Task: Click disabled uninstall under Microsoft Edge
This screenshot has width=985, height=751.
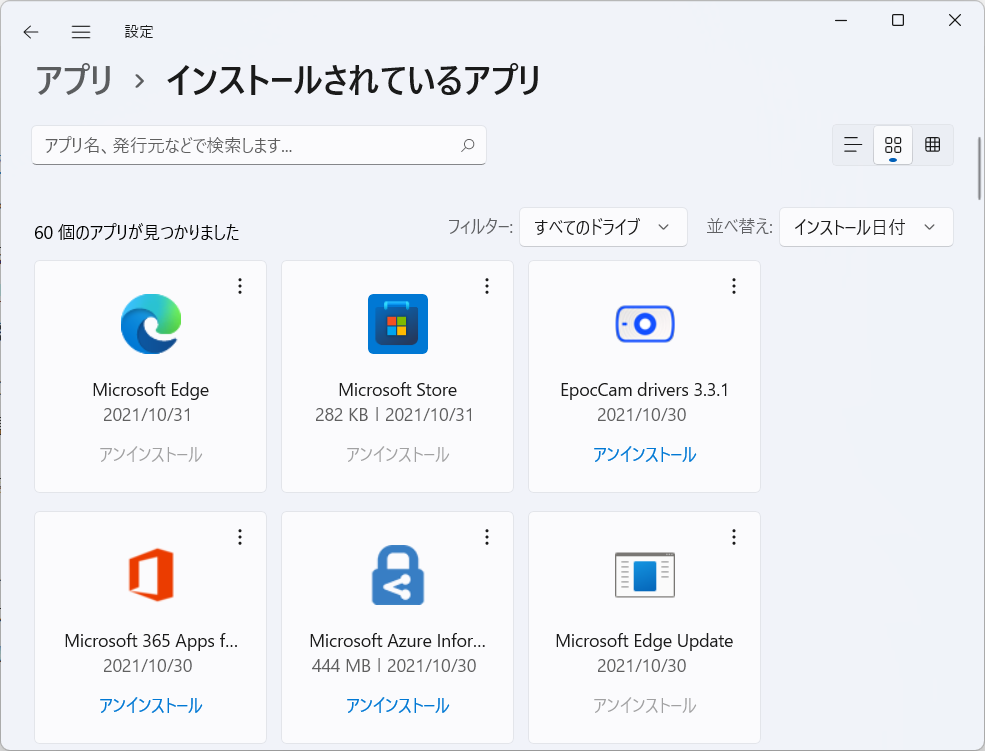Action: (x=151, y=455)
